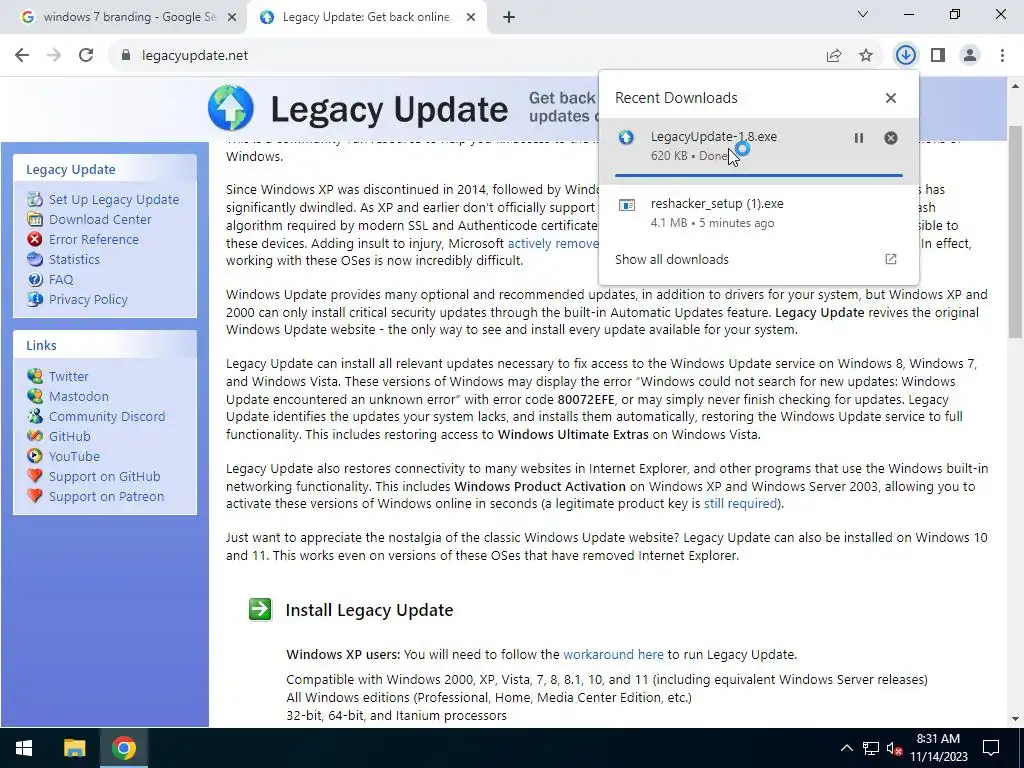Pause the LegacyUpdate-1.8.exe download
Image resolution: width=1024 pixels, height=768 pixels.
[x=859, y=138]
